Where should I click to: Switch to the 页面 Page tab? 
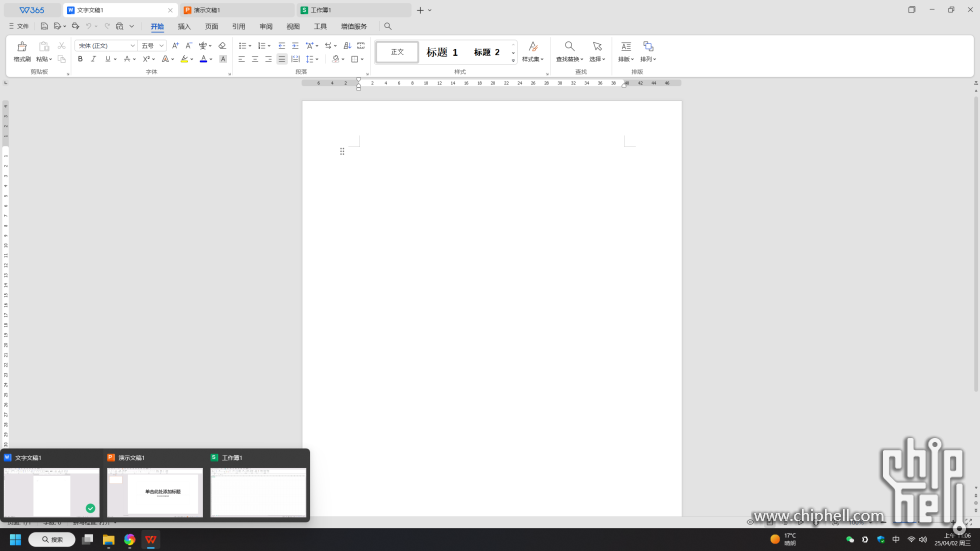[211, 26]
